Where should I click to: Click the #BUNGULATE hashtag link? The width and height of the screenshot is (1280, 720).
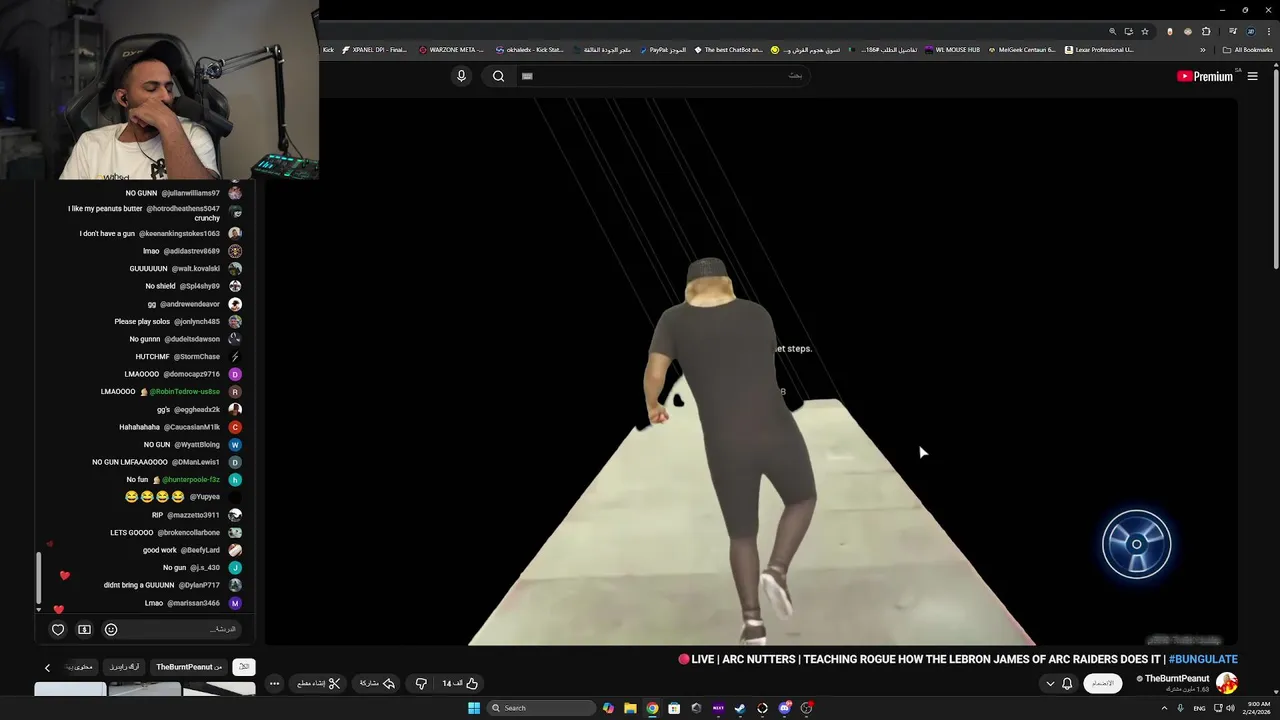(1203, 659)
